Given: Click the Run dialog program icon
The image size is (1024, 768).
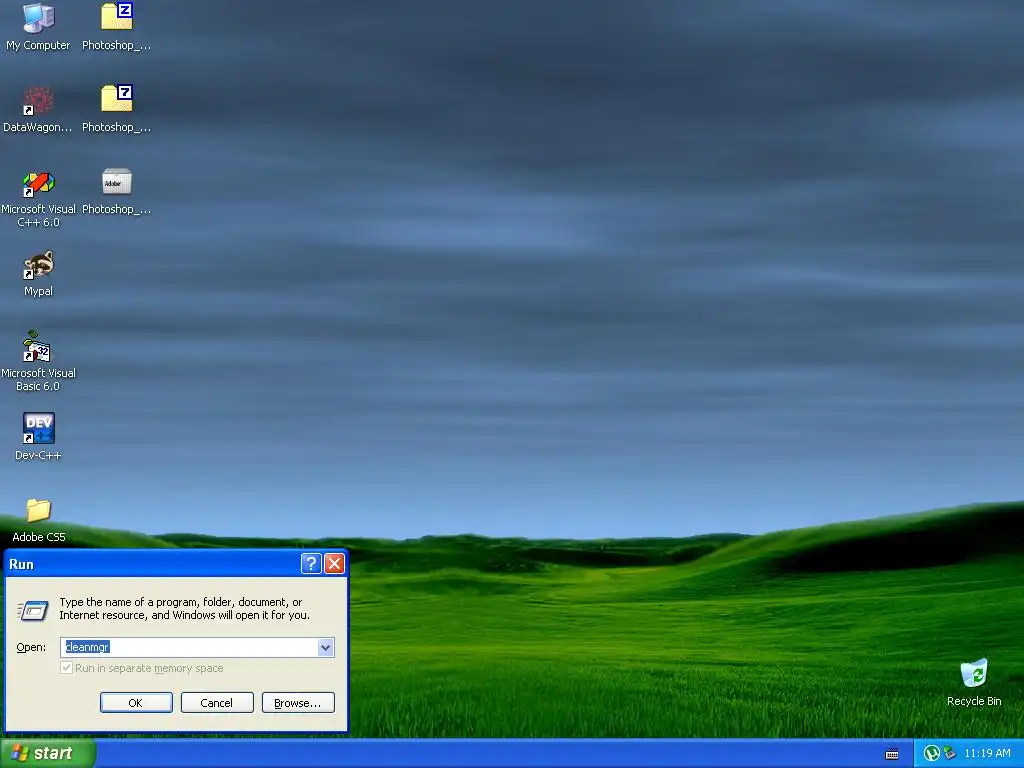Looking at the screenshot, I should pos(33,610).
